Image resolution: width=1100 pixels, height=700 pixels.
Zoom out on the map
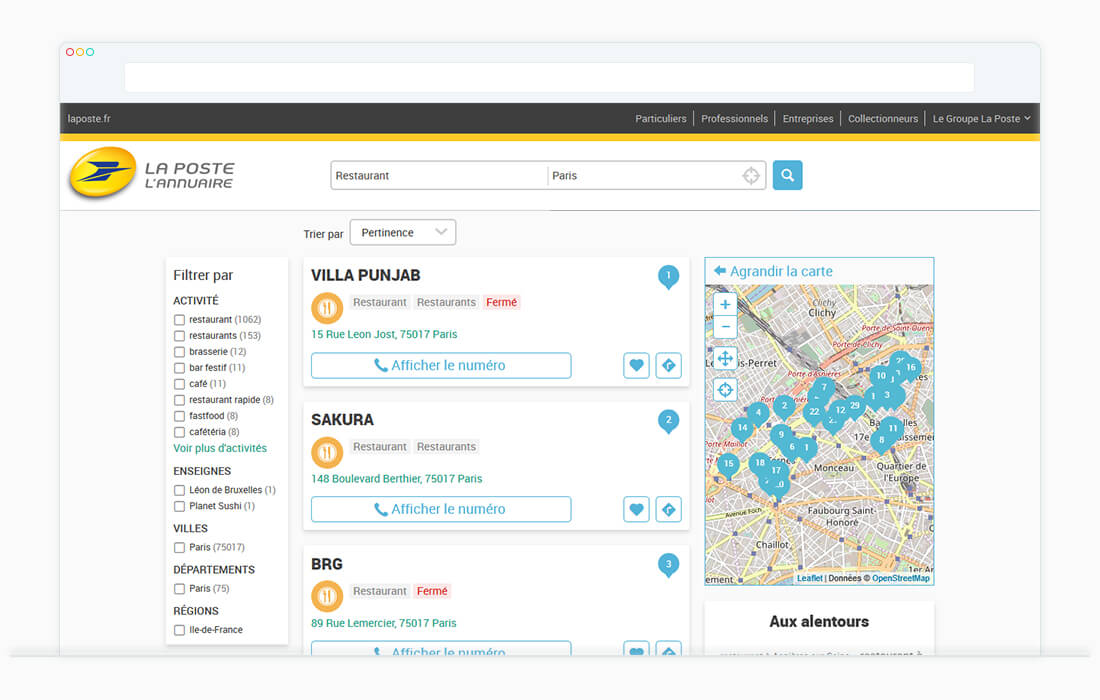click(725, 327)
